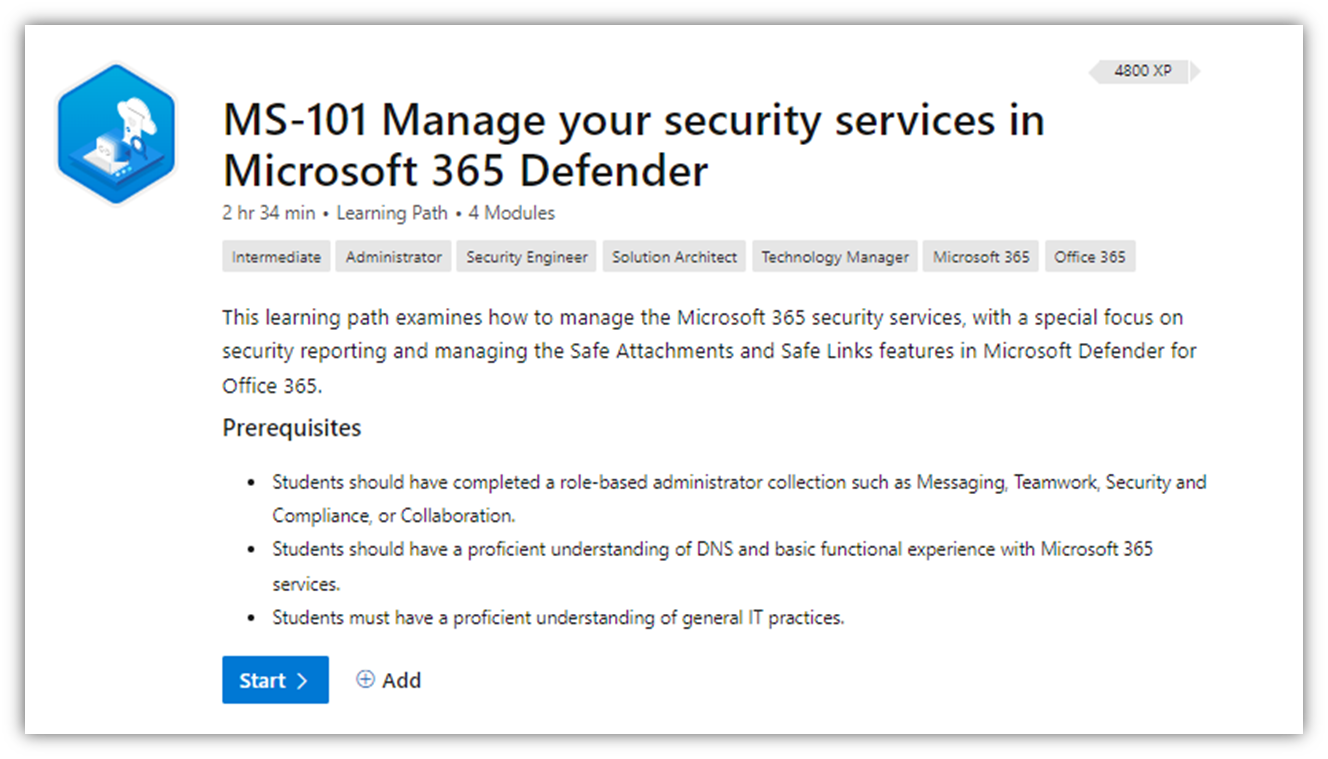
Task: Select the Office 365 product tag
Action: 1090,256
